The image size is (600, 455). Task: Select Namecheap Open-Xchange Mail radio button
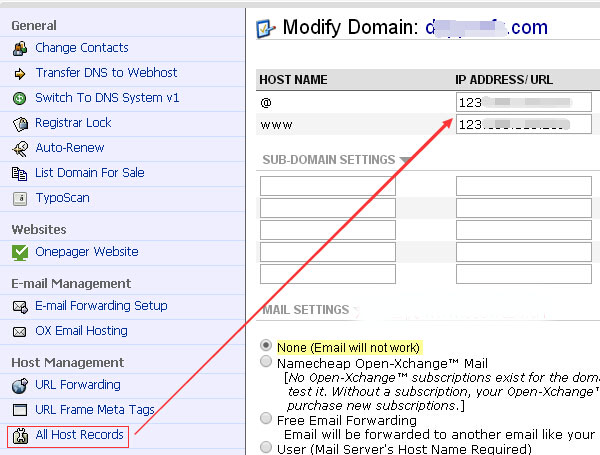(x=266, y=363)
